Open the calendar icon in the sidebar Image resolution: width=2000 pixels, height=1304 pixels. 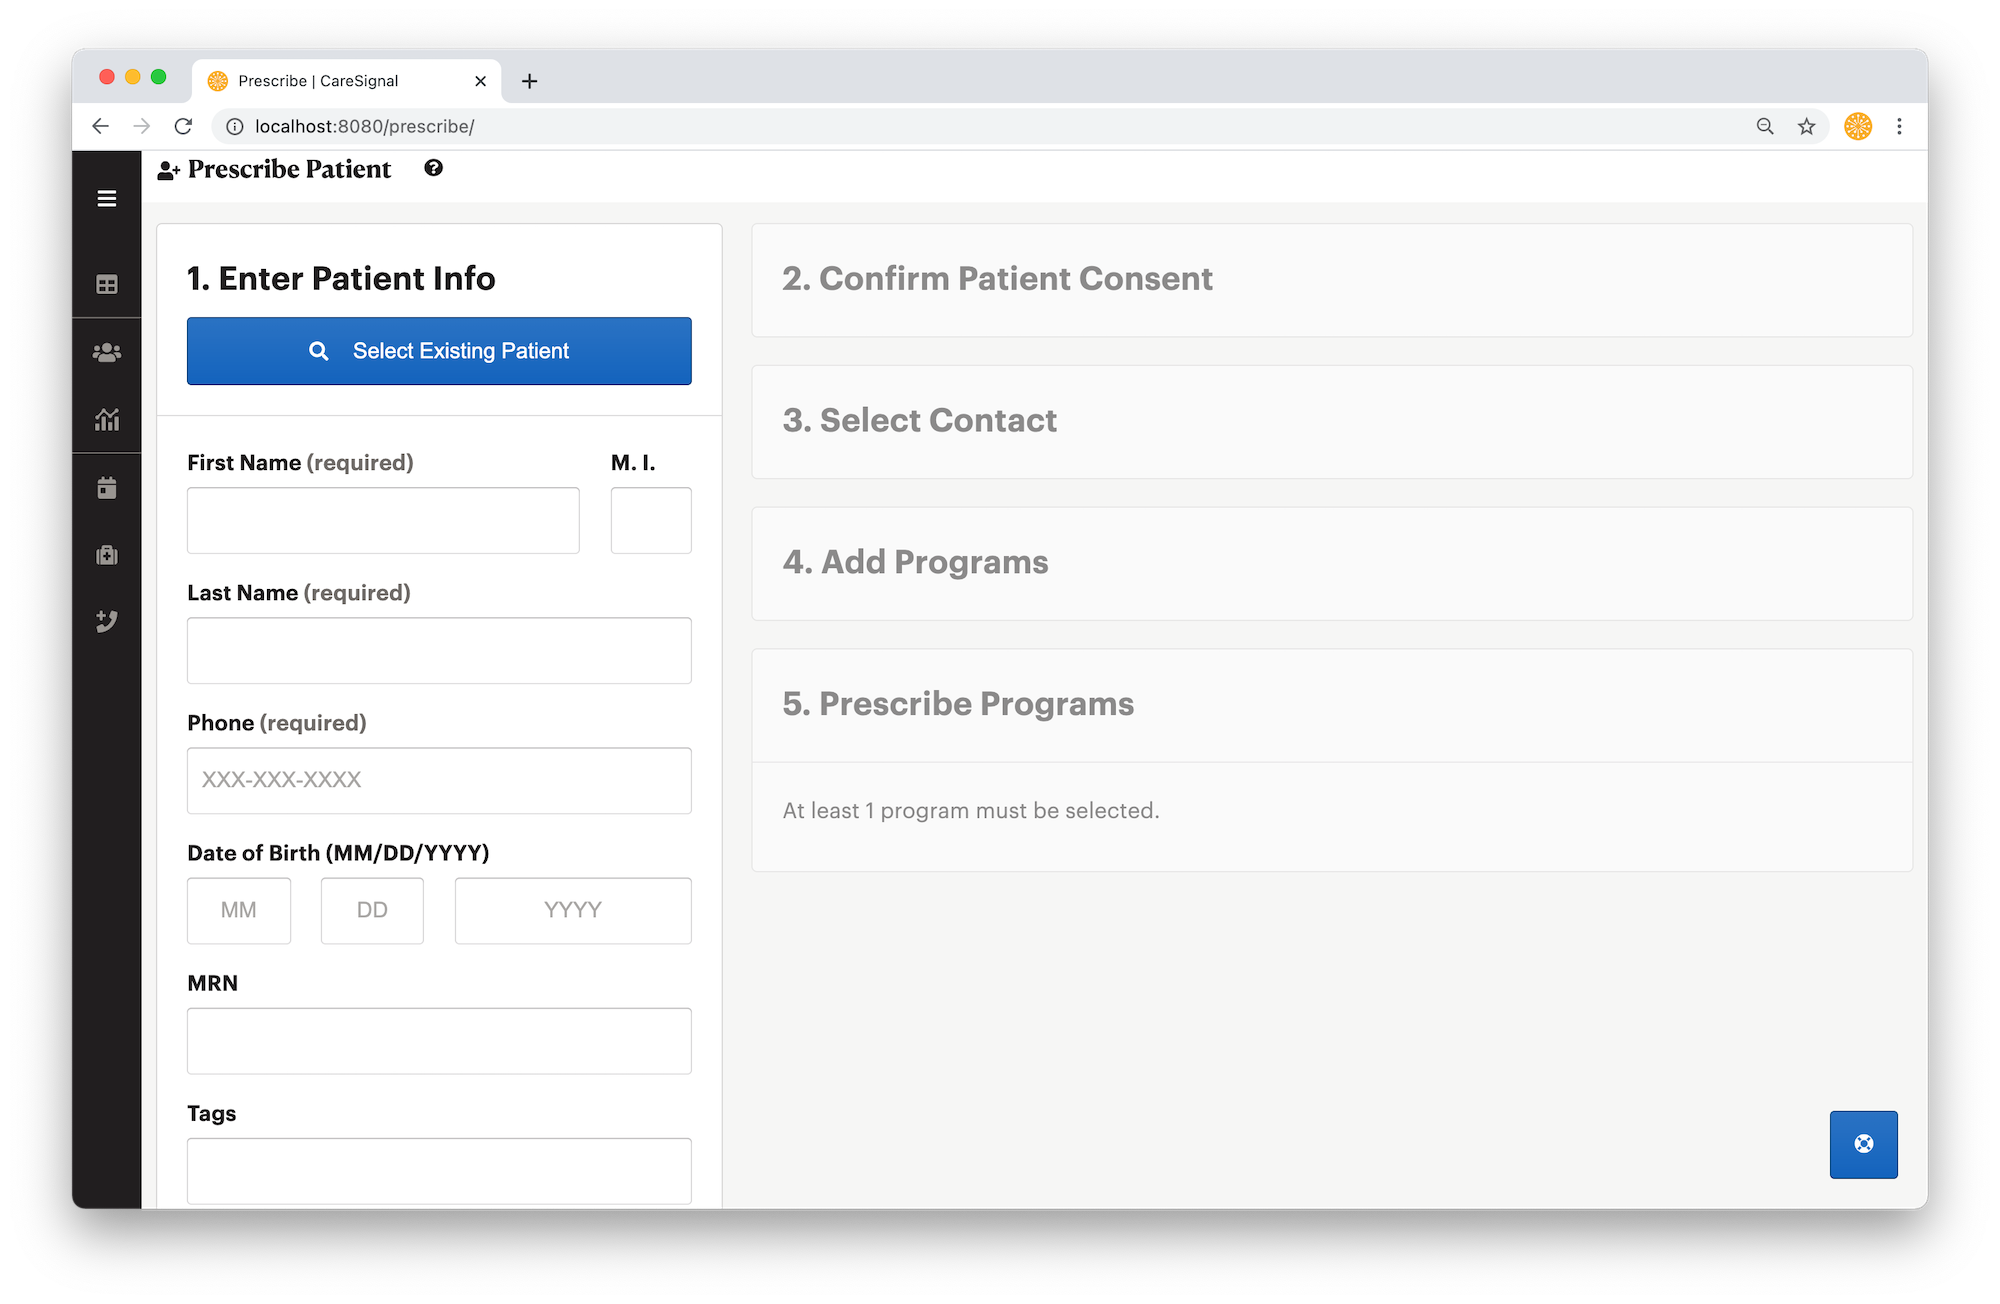tap(107, 488)
